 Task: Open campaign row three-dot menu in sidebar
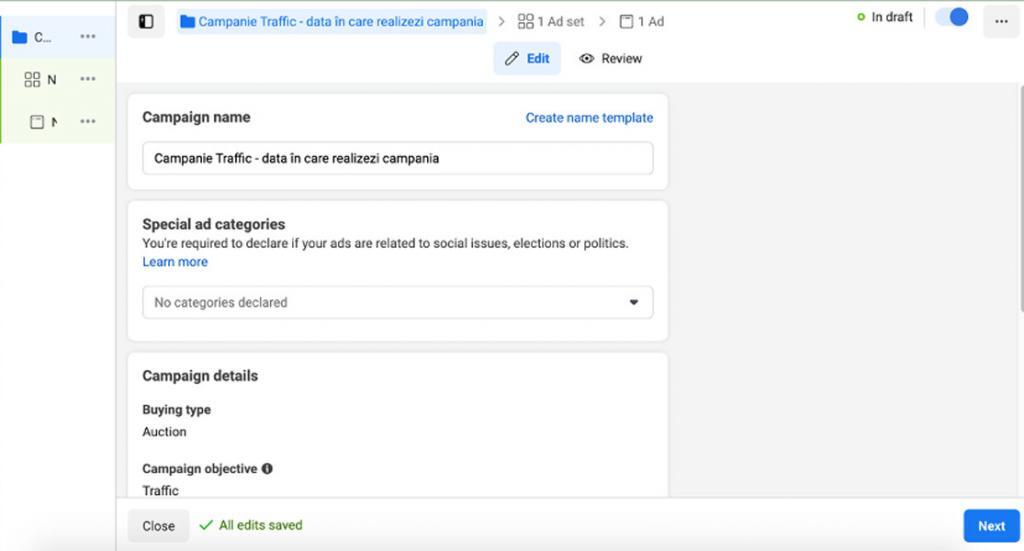tap(88, 37)
